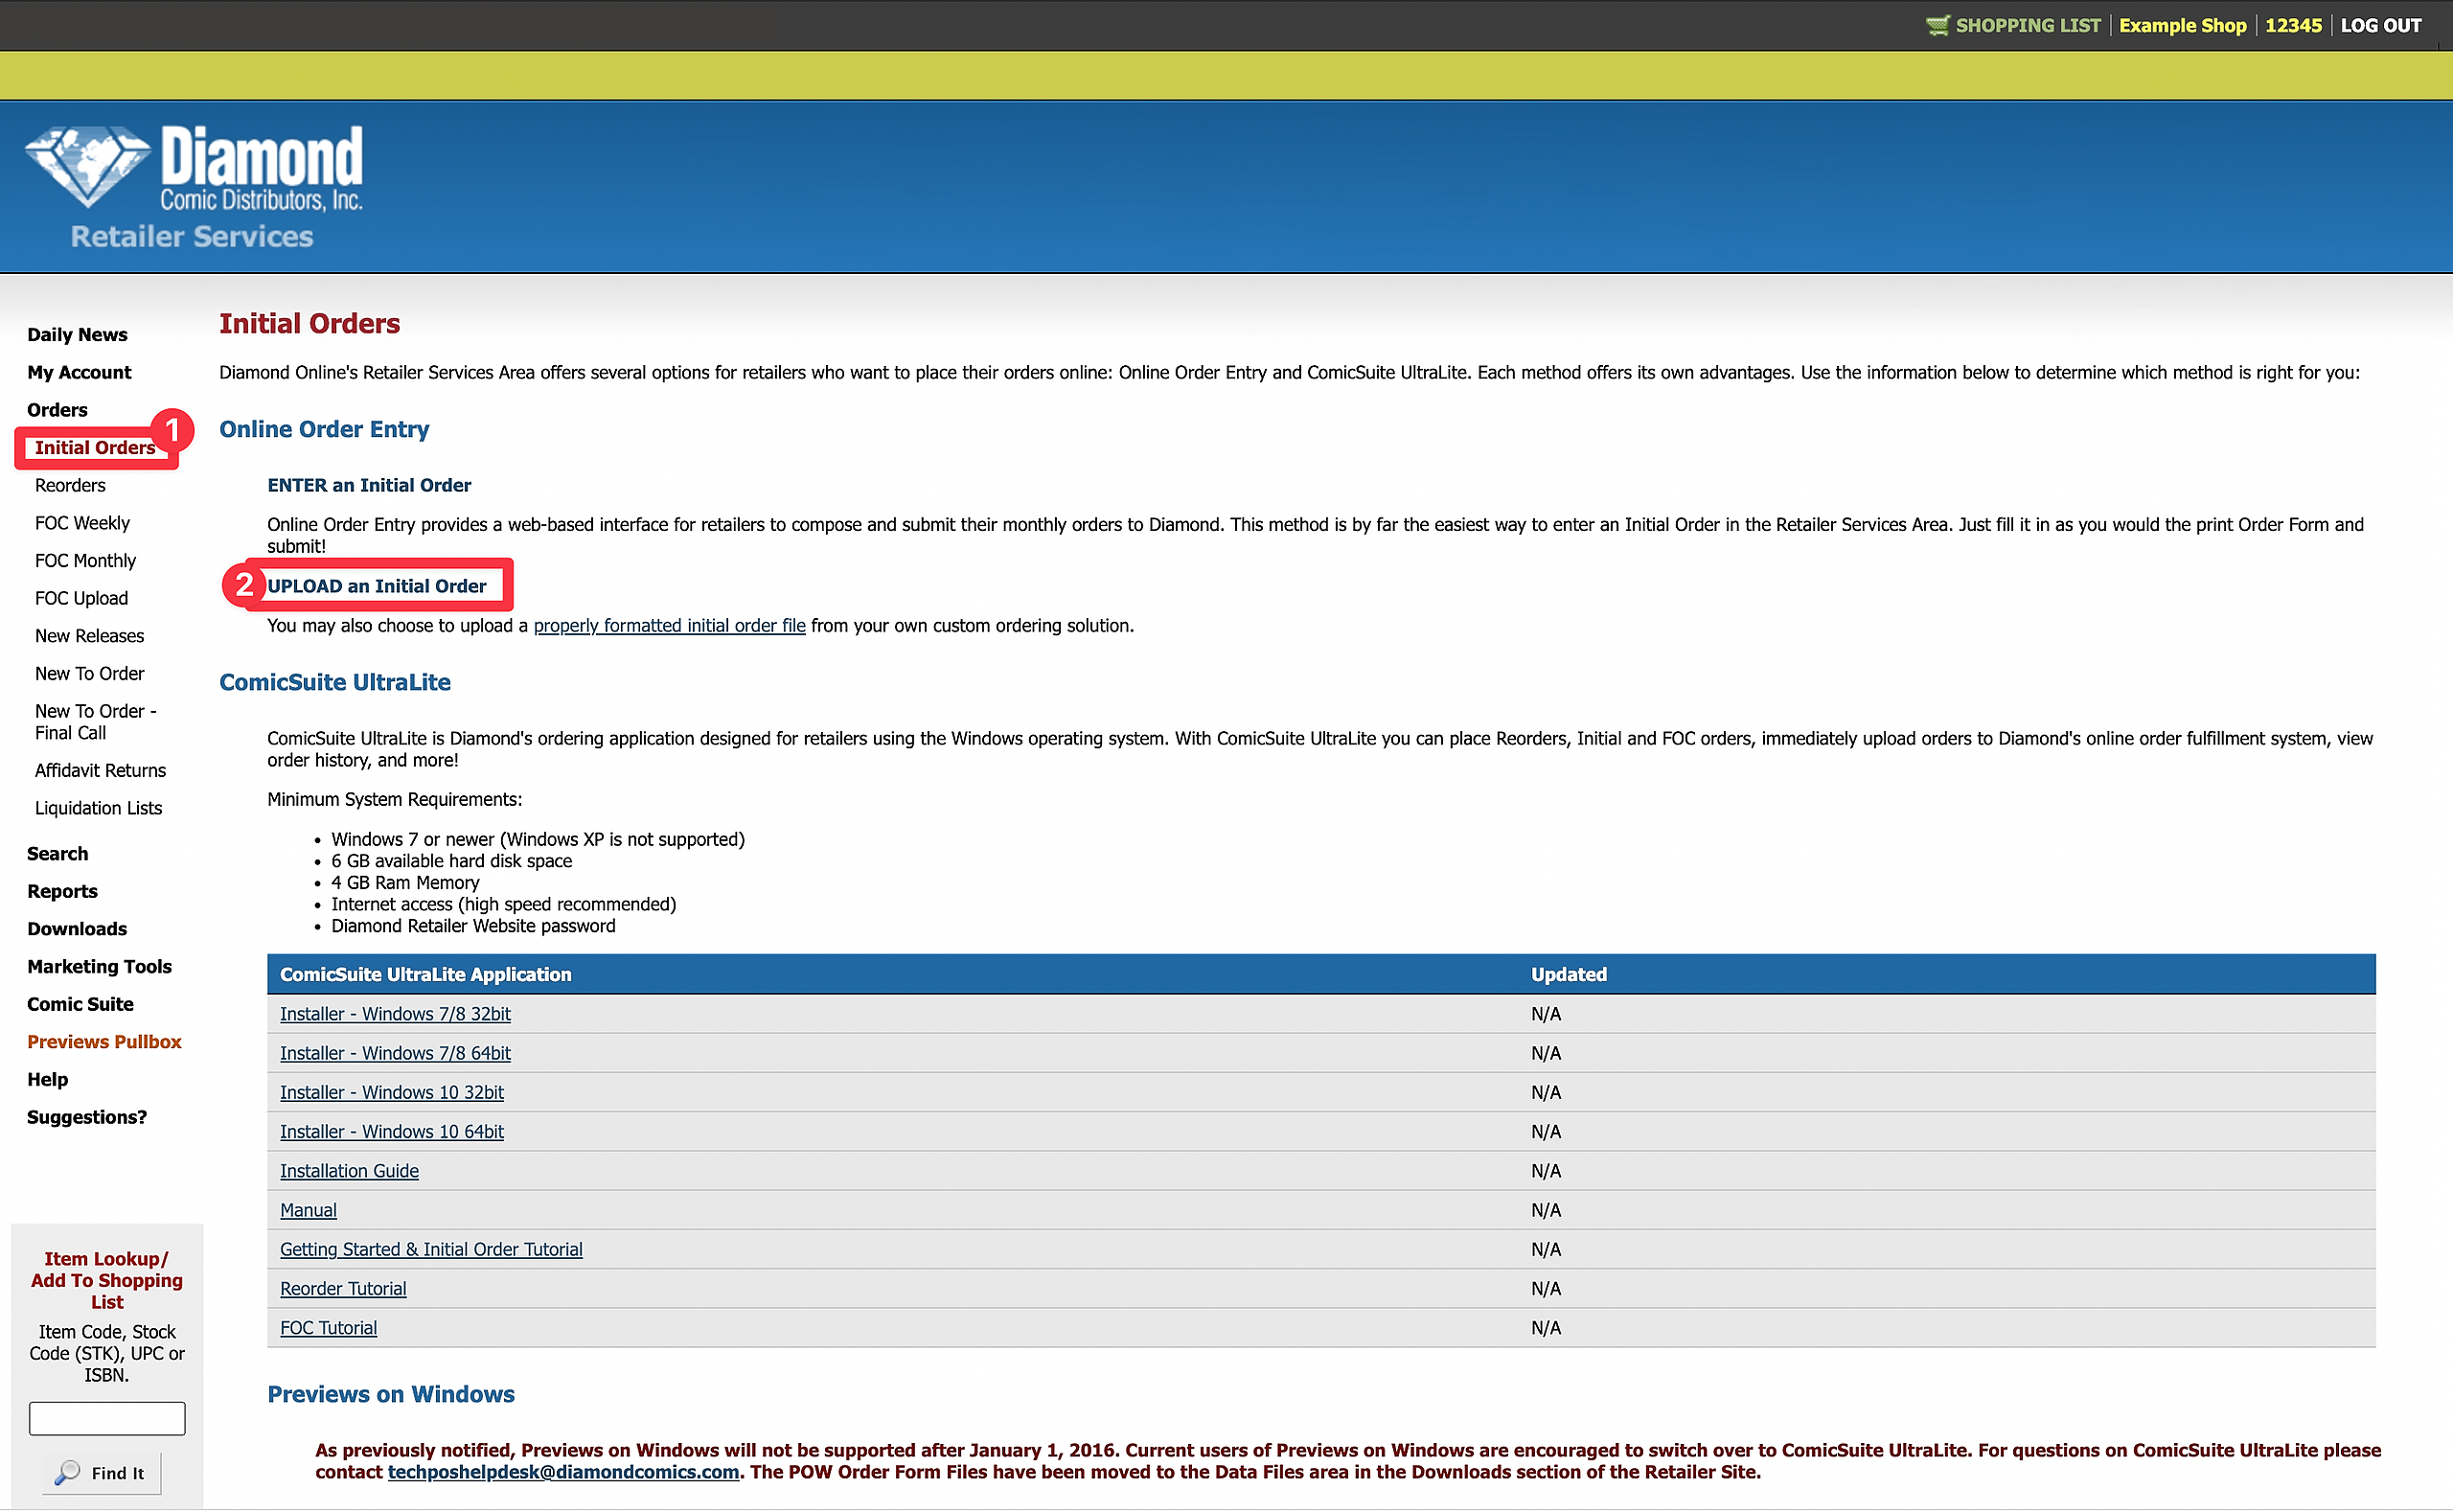Image resolution: width=2453 pixels, height=1512 pixels.
Task: Click the Initial Orders page heading
Action: (309, 323)
